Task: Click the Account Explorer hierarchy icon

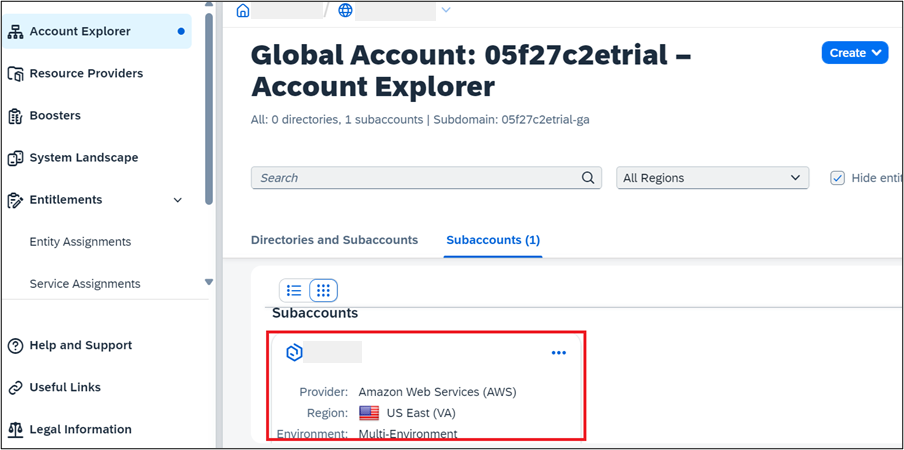Action: click(15, 32)
